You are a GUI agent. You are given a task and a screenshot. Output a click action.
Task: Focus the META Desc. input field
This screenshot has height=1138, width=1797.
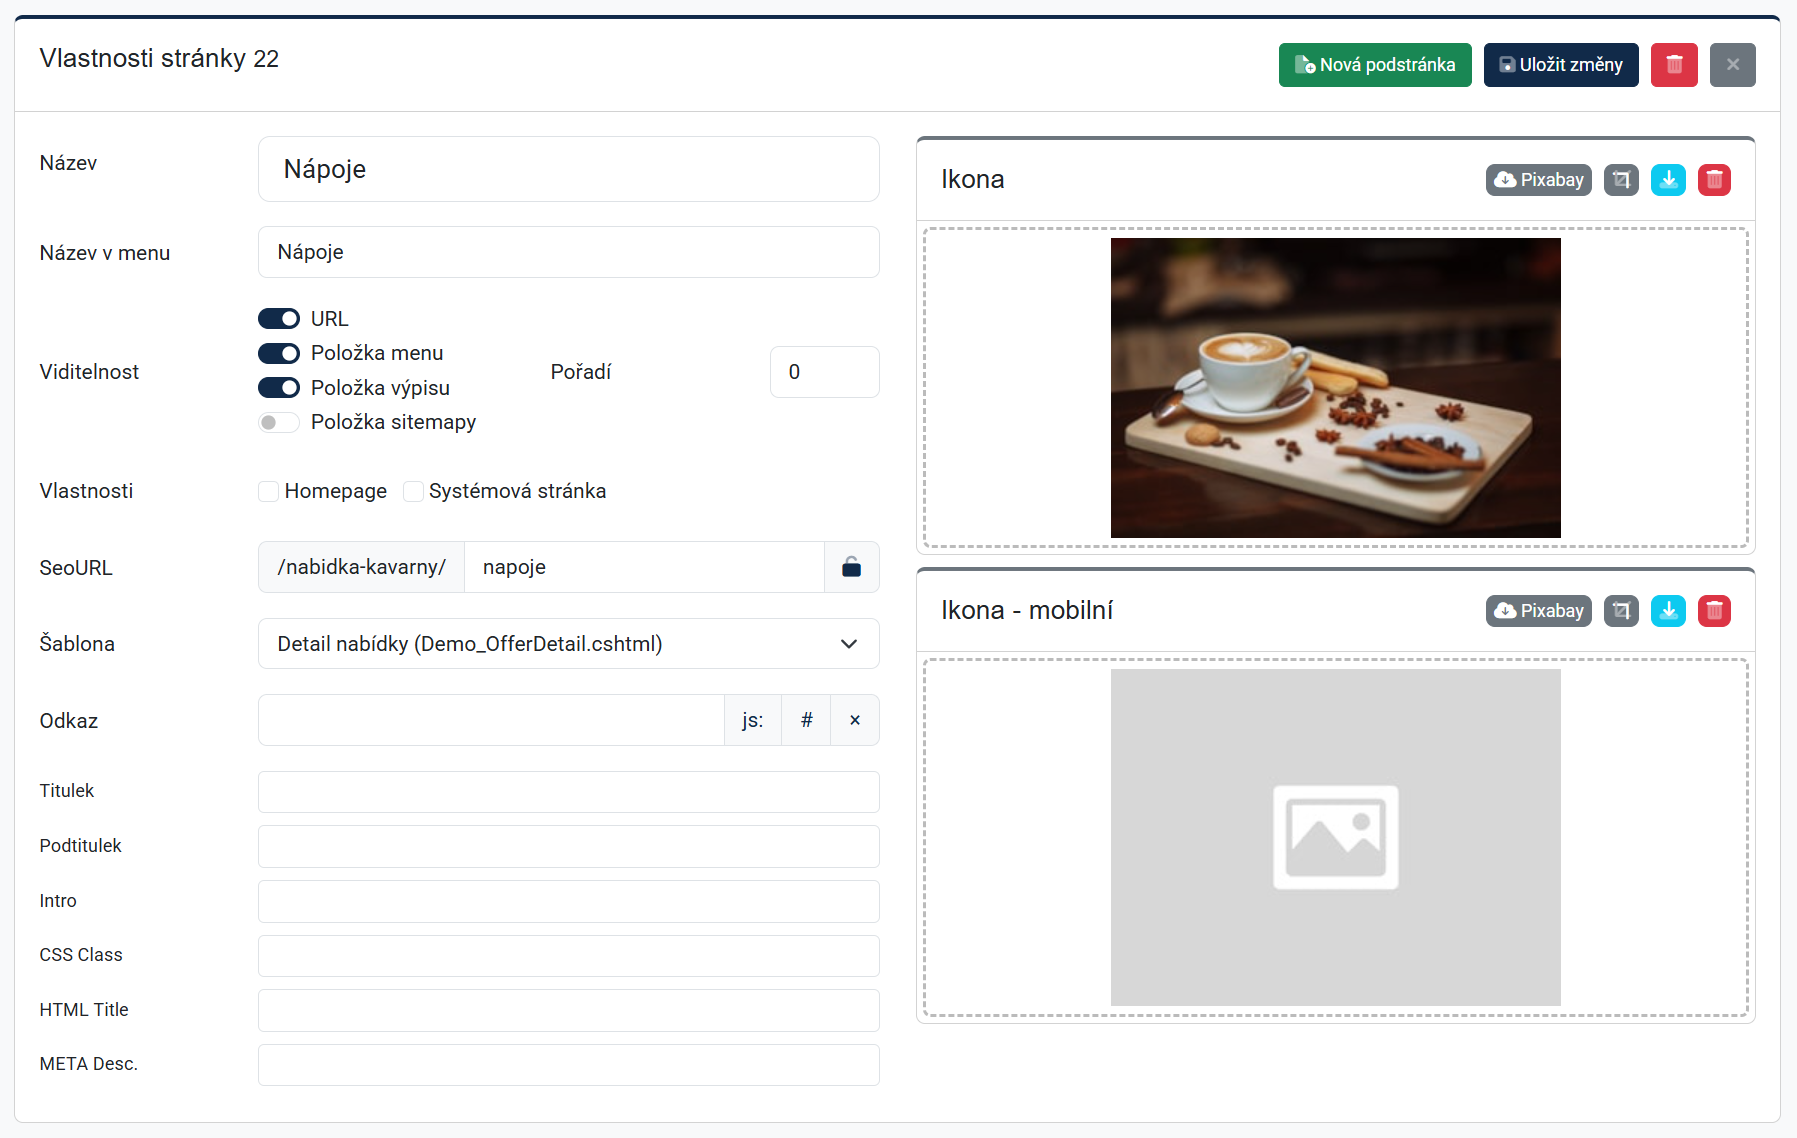click(569, 1065)
